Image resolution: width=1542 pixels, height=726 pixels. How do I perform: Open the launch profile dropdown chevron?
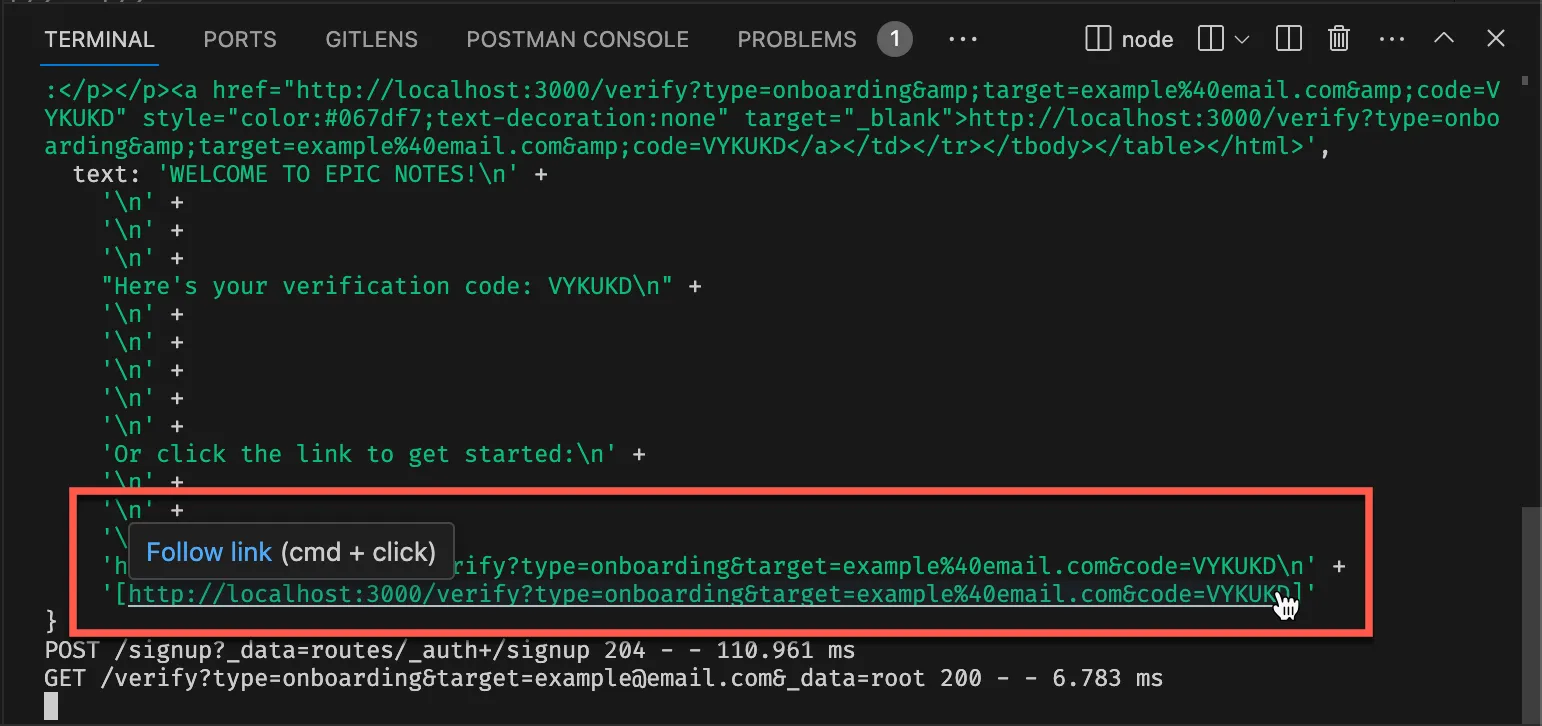click(x=1242, y=40)
